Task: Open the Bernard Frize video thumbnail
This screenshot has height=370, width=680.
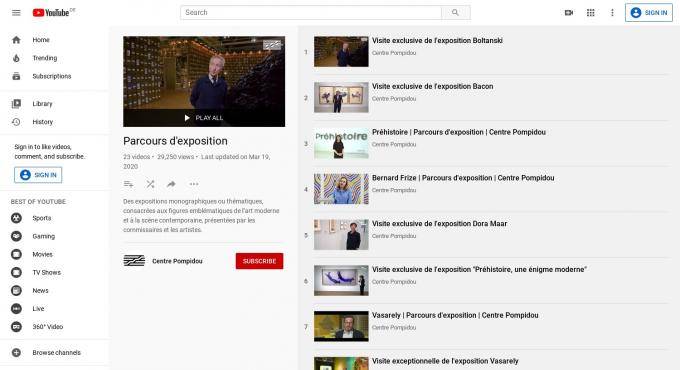Action: point(341,189)
